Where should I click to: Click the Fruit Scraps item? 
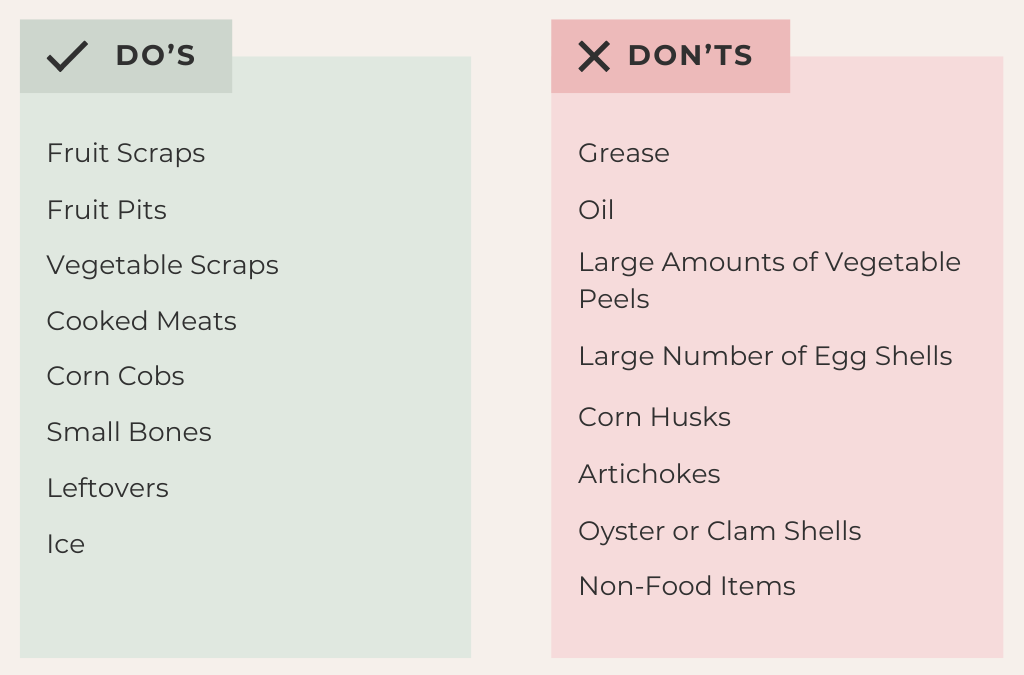tap(126, 153)
